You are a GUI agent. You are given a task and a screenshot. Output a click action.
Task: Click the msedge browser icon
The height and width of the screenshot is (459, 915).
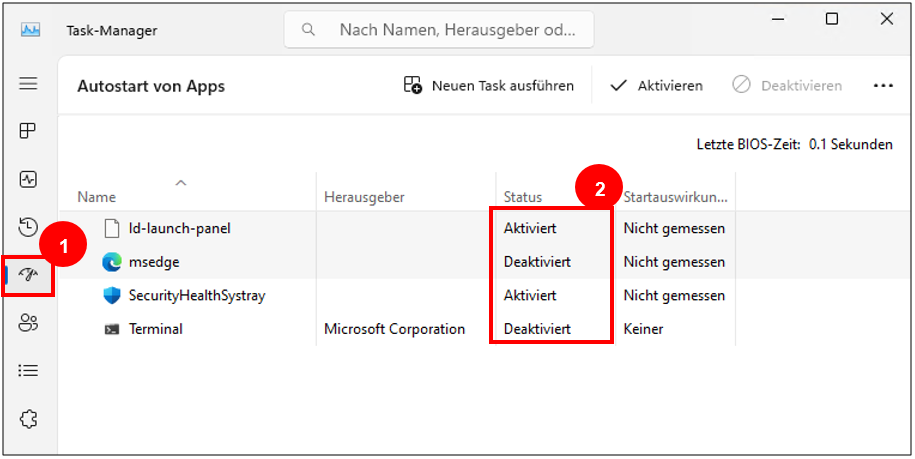111,262
